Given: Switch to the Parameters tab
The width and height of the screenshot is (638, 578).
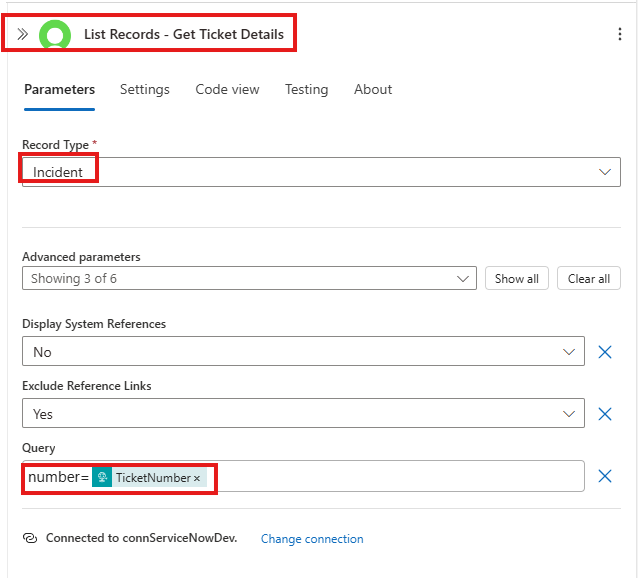Looking at the screenshot, I should click(x=59, y=89).
